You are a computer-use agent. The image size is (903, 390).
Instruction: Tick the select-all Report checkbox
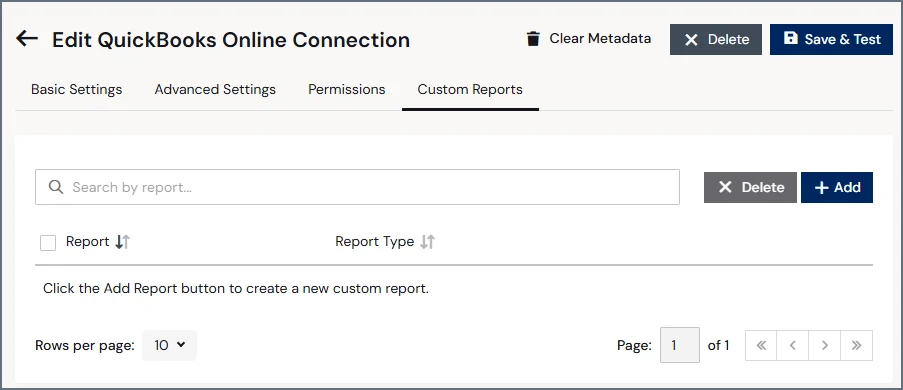tap(48, 243)
